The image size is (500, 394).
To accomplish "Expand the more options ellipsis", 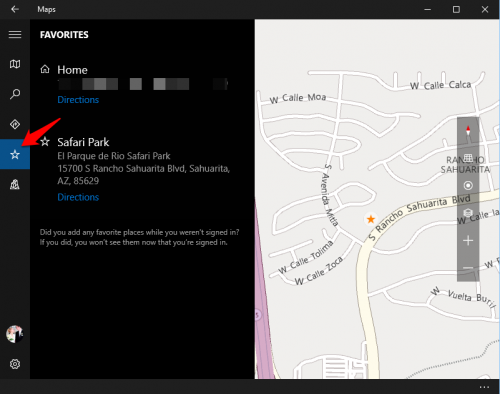I will [x=484, y=387].
